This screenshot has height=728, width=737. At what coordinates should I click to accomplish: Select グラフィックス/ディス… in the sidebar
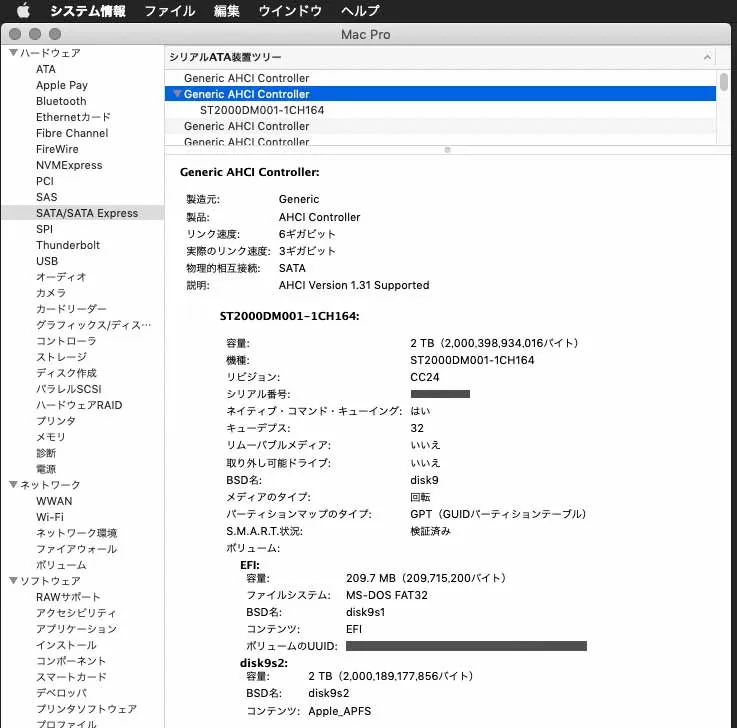pos(94,325)
